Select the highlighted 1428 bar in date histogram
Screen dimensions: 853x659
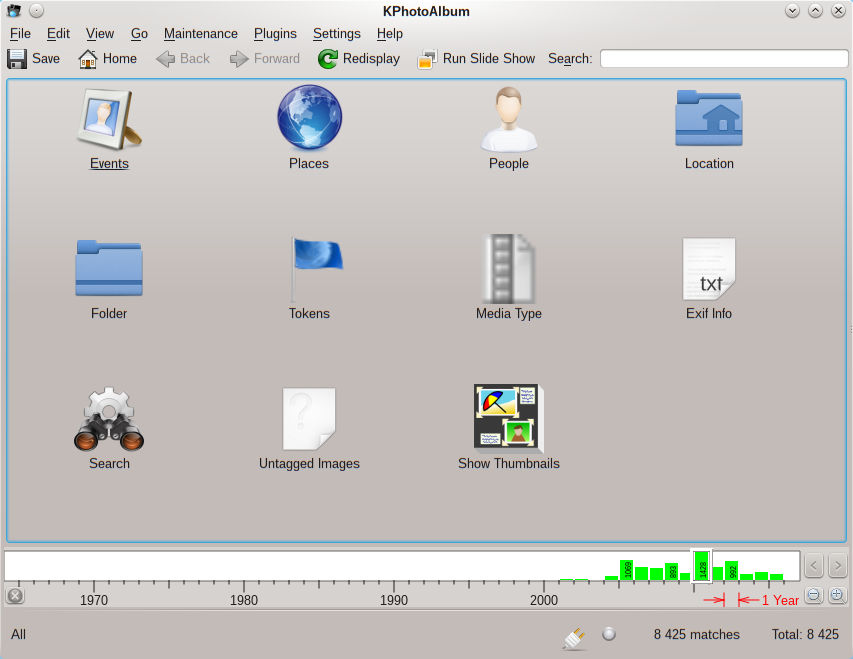[702, 566]
